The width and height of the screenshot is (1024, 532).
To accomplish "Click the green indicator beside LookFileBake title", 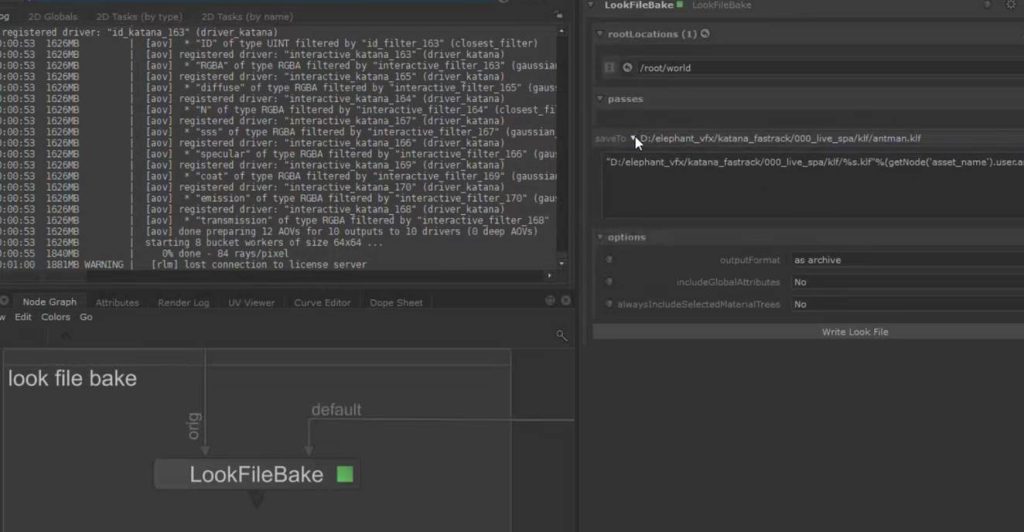I will tap(680, 5).
